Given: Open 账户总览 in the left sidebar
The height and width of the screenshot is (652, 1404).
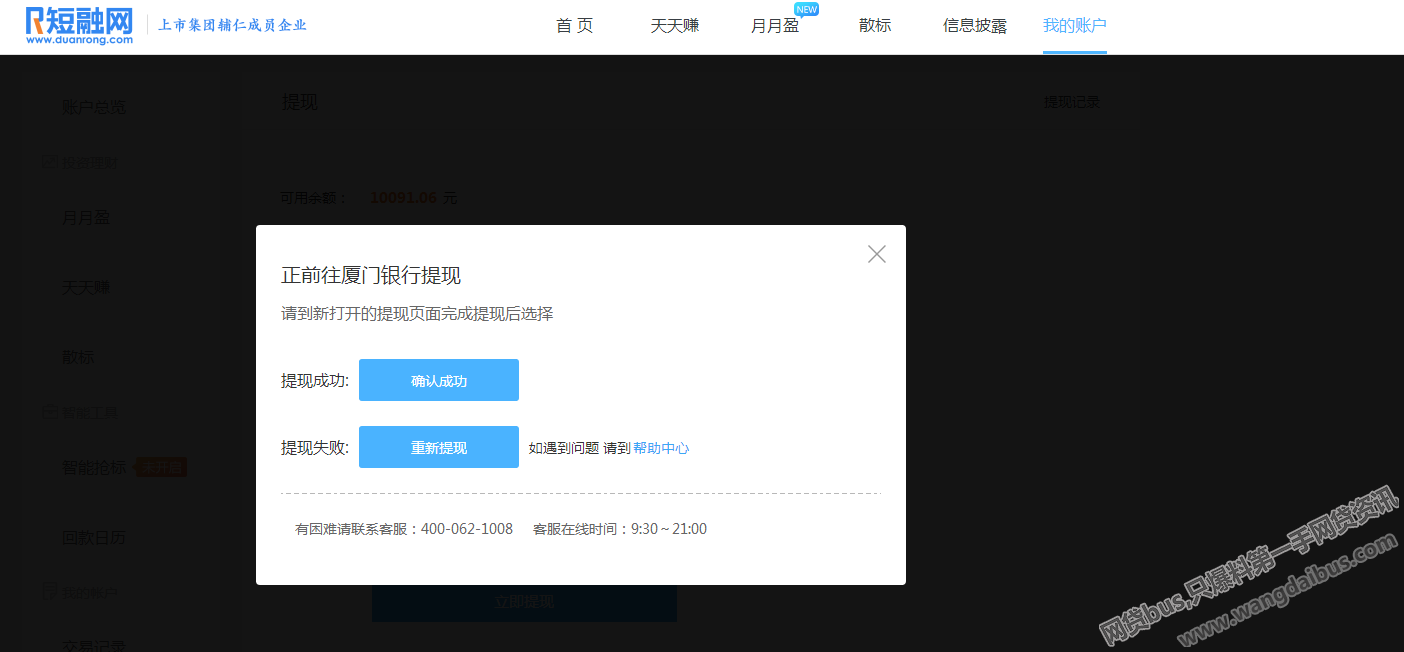Looking at the screenshot, I should pos(94,107).
